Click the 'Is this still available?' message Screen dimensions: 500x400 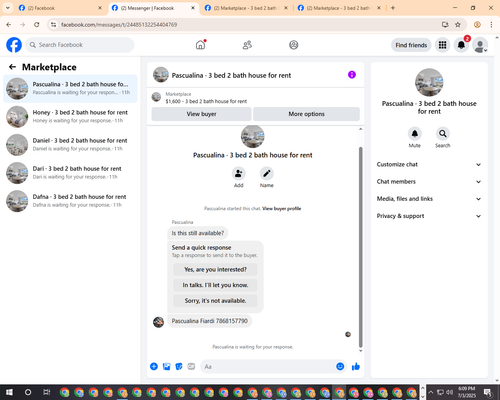198,233
